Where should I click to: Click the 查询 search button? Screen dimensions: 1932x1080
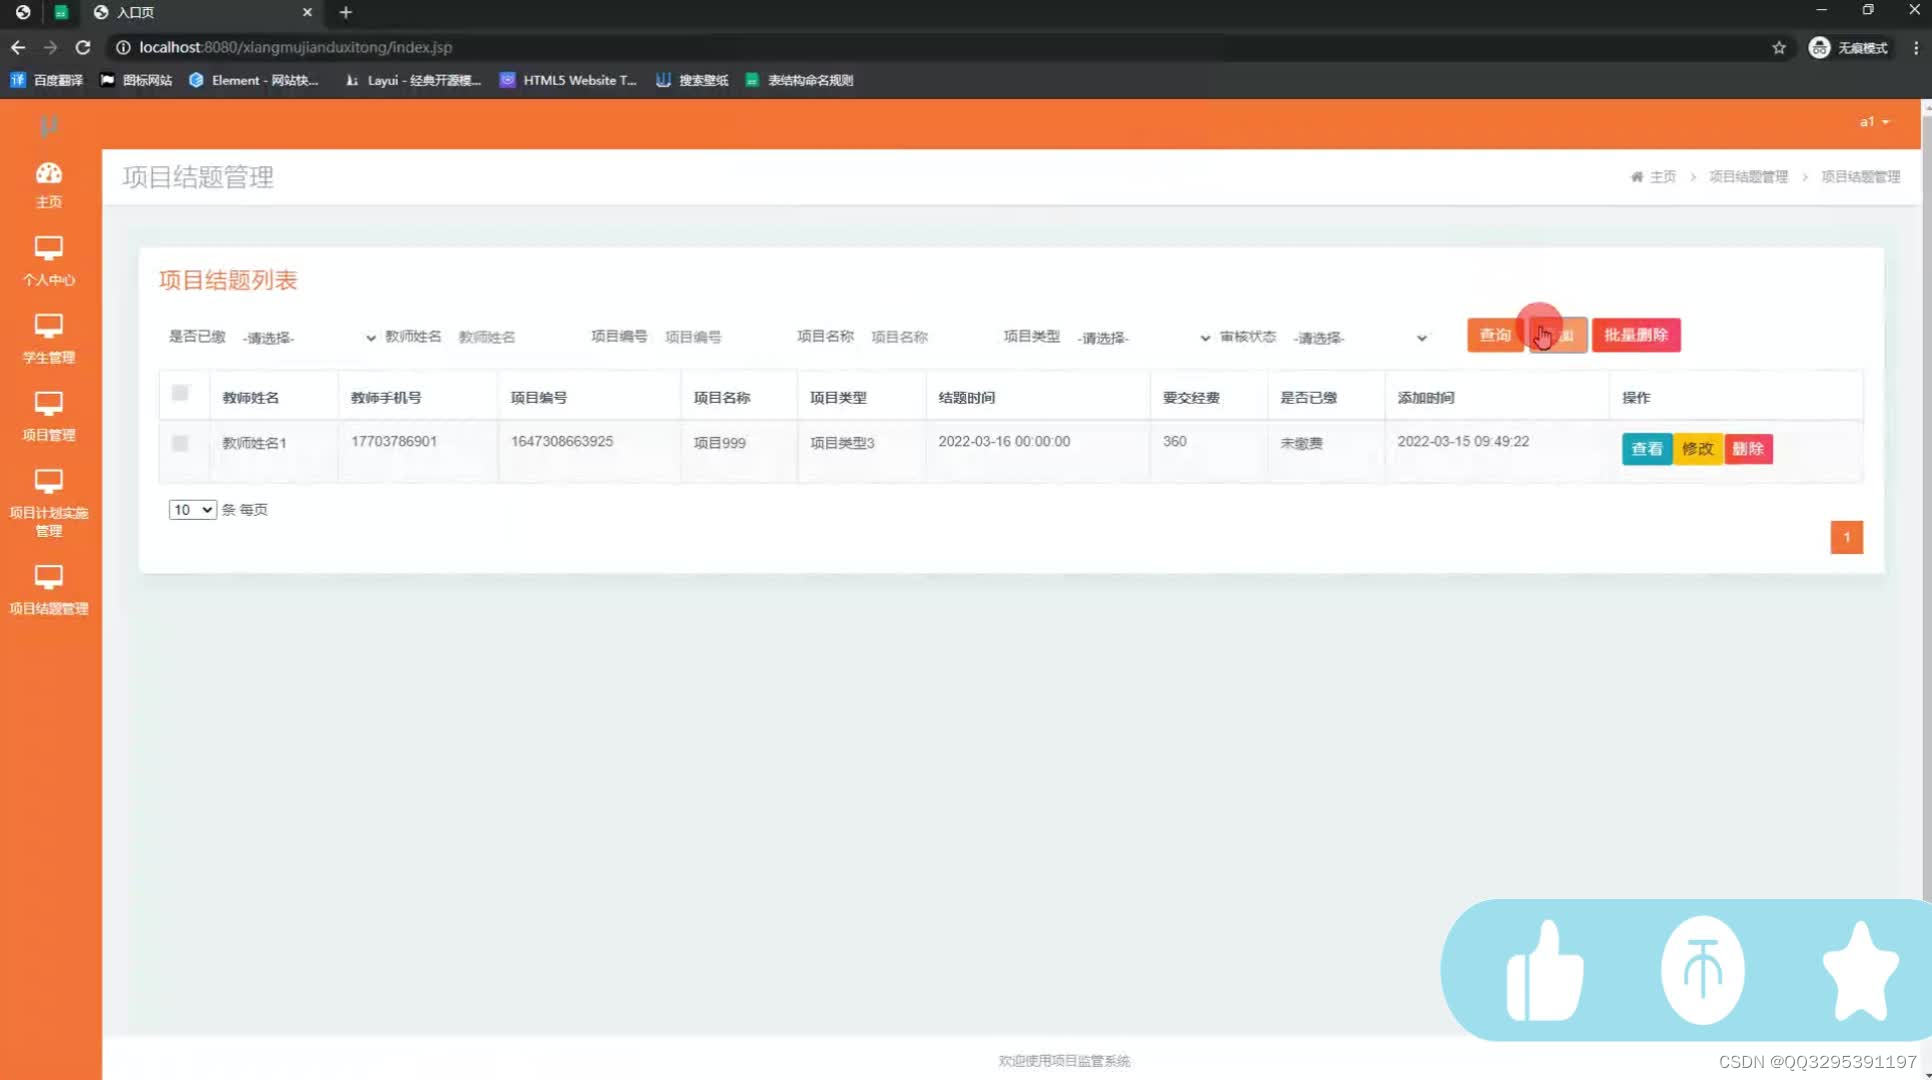click(x=1495, y=335)
